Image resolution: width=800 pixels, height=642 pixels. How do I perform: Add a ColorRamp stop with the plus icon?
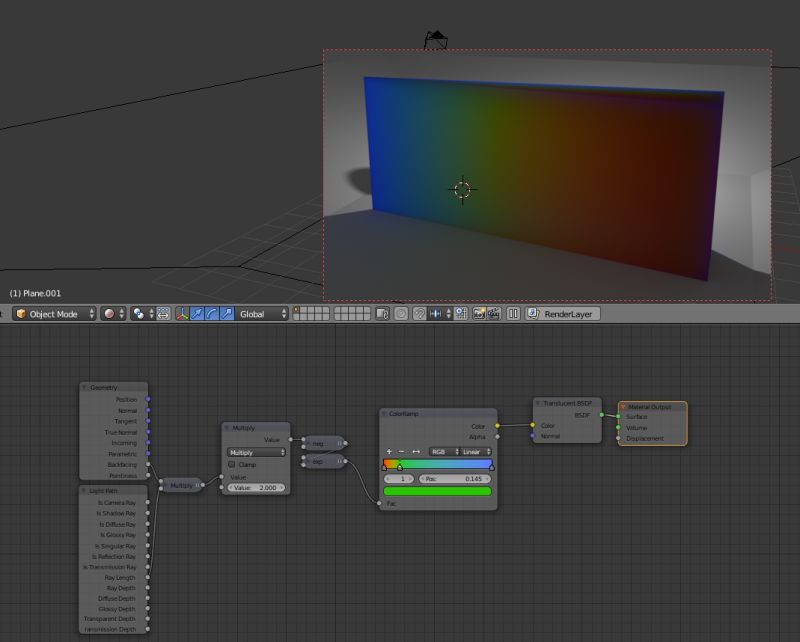tap(389, 452)
